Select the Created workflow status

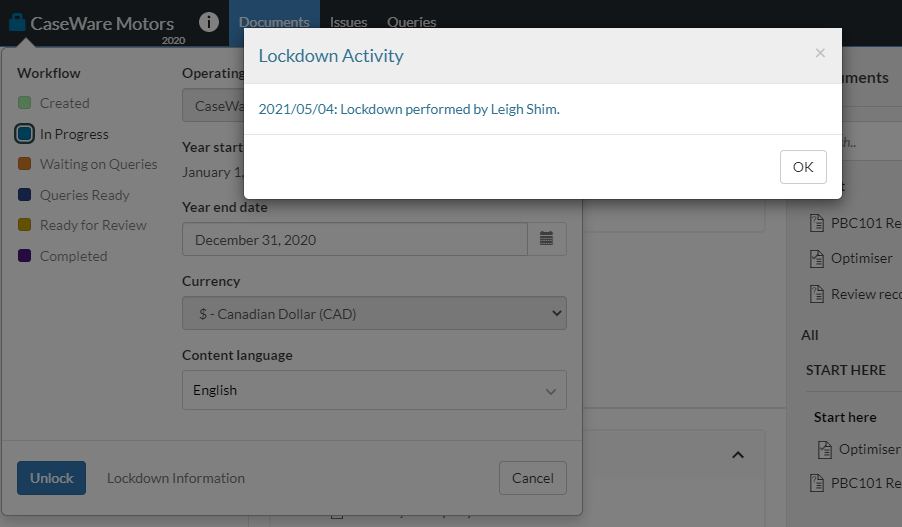[x=25, y=103]
